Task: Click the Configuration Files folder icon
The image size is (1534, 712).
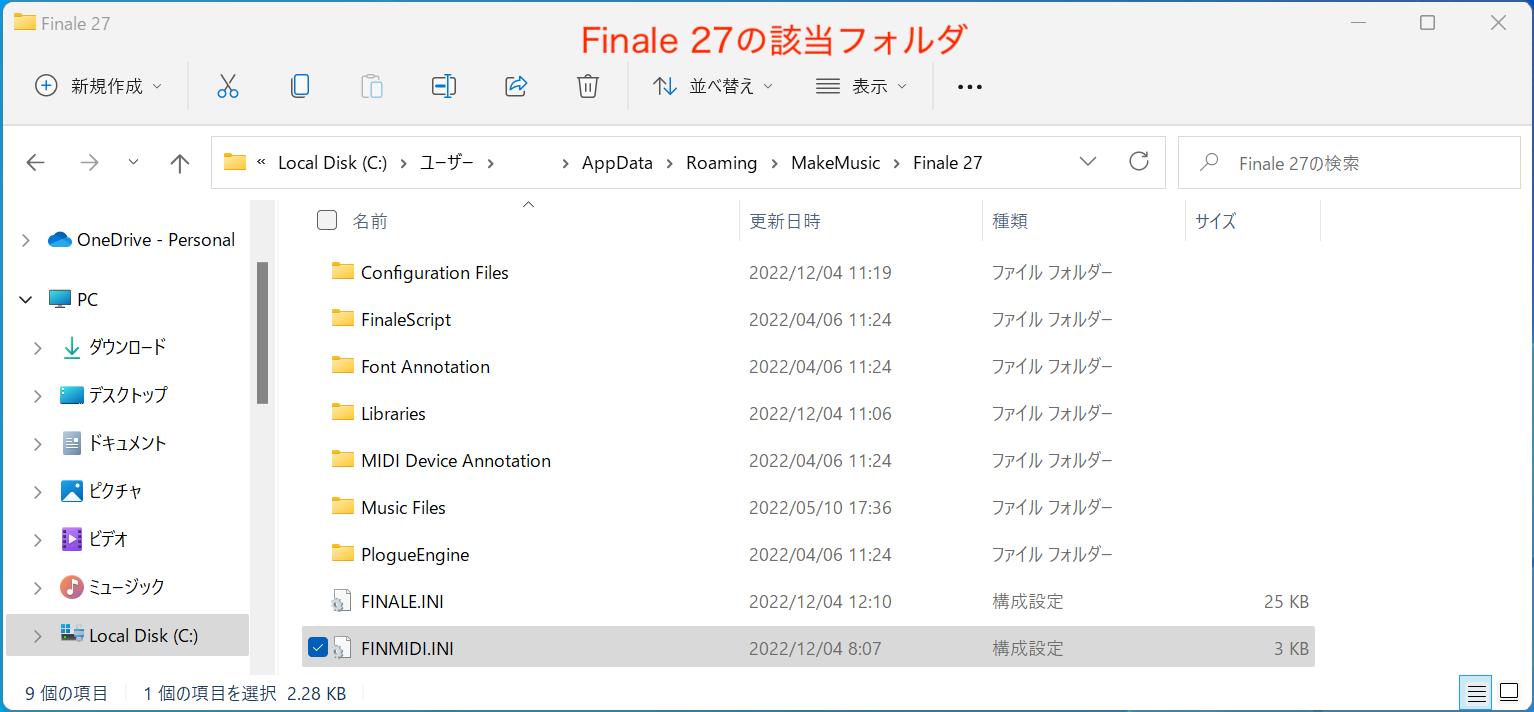Action: [x=343, y=272]
